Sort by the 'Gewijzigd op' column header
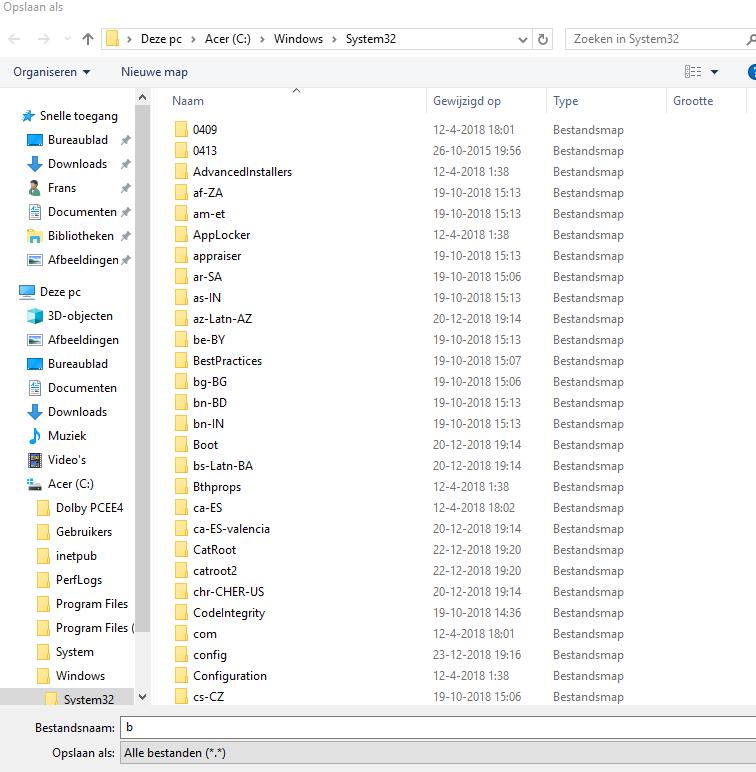The width and height of the screenshot is (756, 772). pos(467,101)
